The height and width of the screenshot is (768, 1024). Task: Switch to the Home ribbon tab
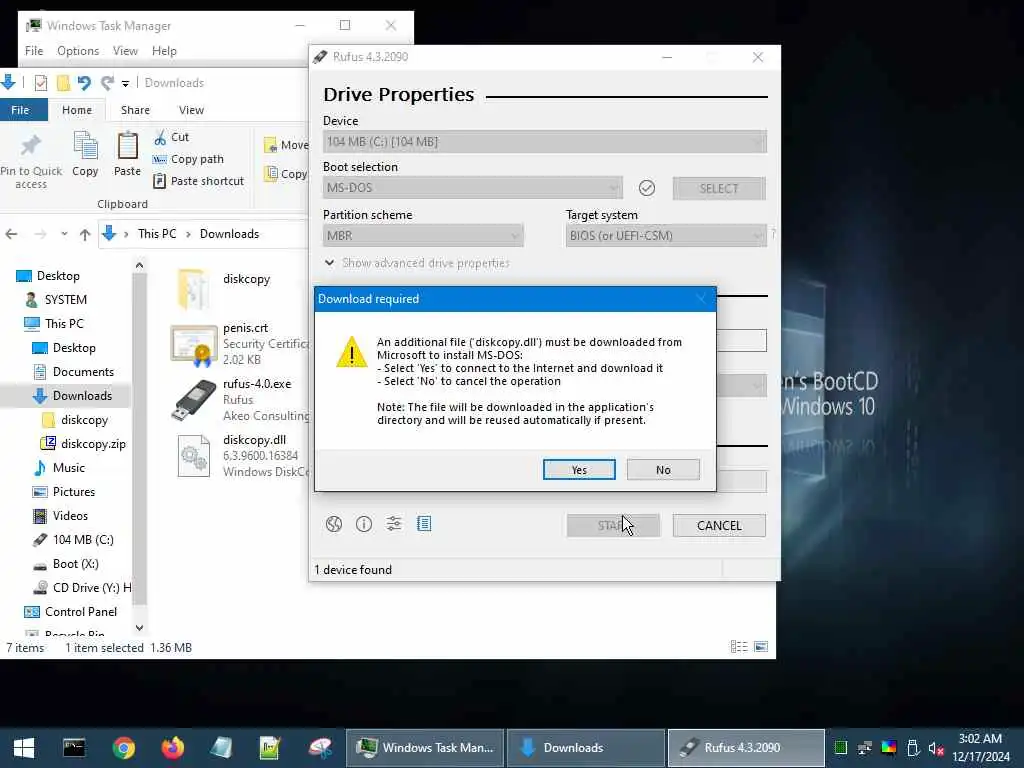(77, 110)
